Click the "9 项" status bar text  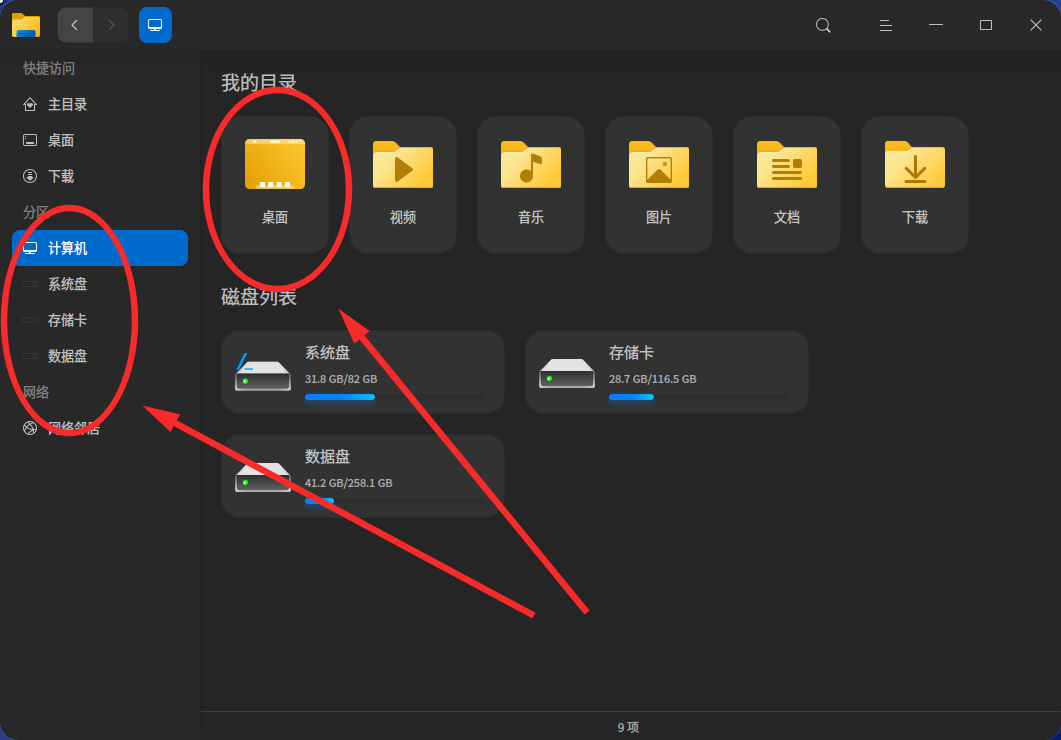(x=628, y=727)
